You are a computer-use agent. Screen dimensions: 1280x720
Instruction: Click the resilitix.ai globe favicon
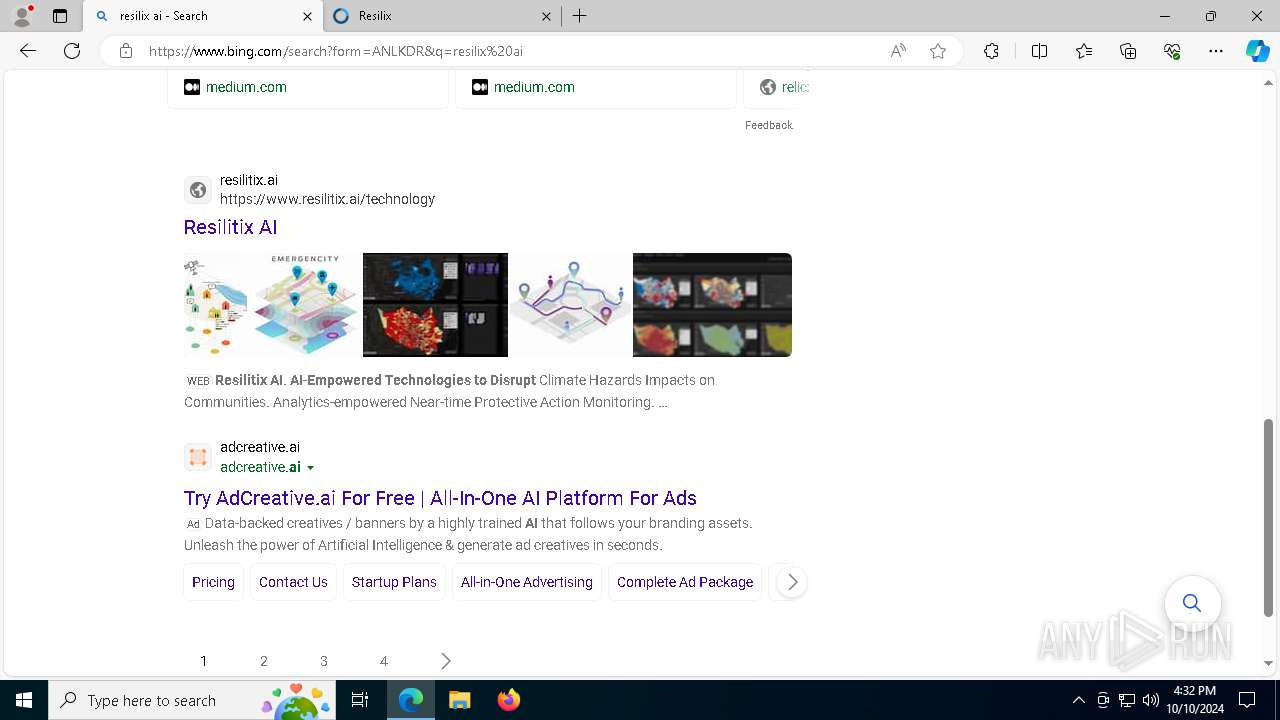[x=198, y=190]
